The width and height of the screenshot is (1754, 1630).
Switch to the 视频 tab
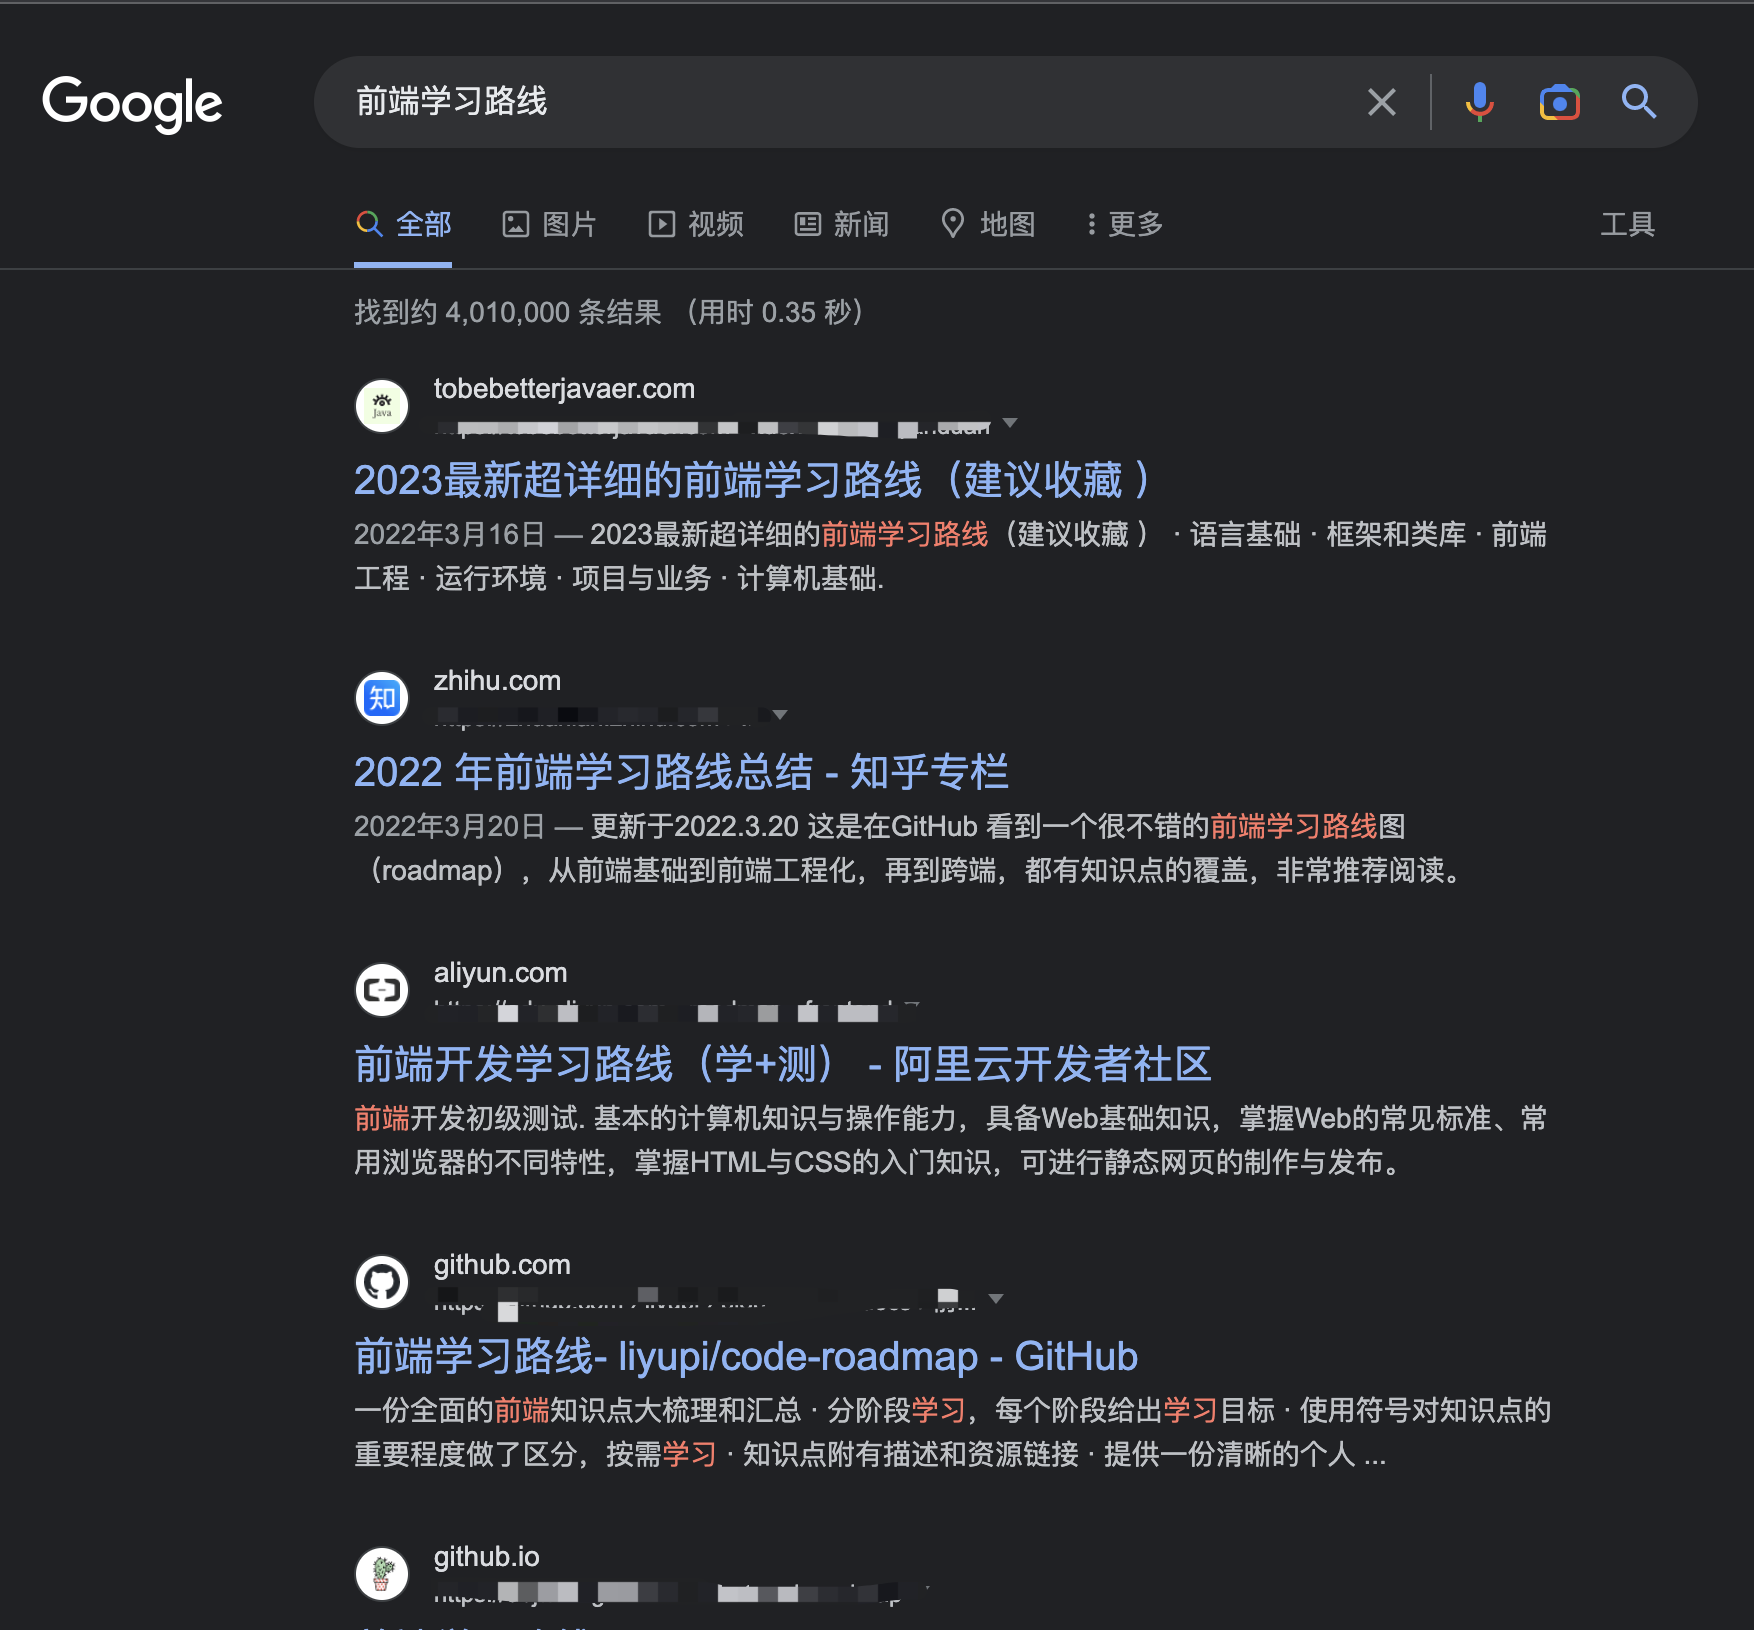tap(696, 224)
